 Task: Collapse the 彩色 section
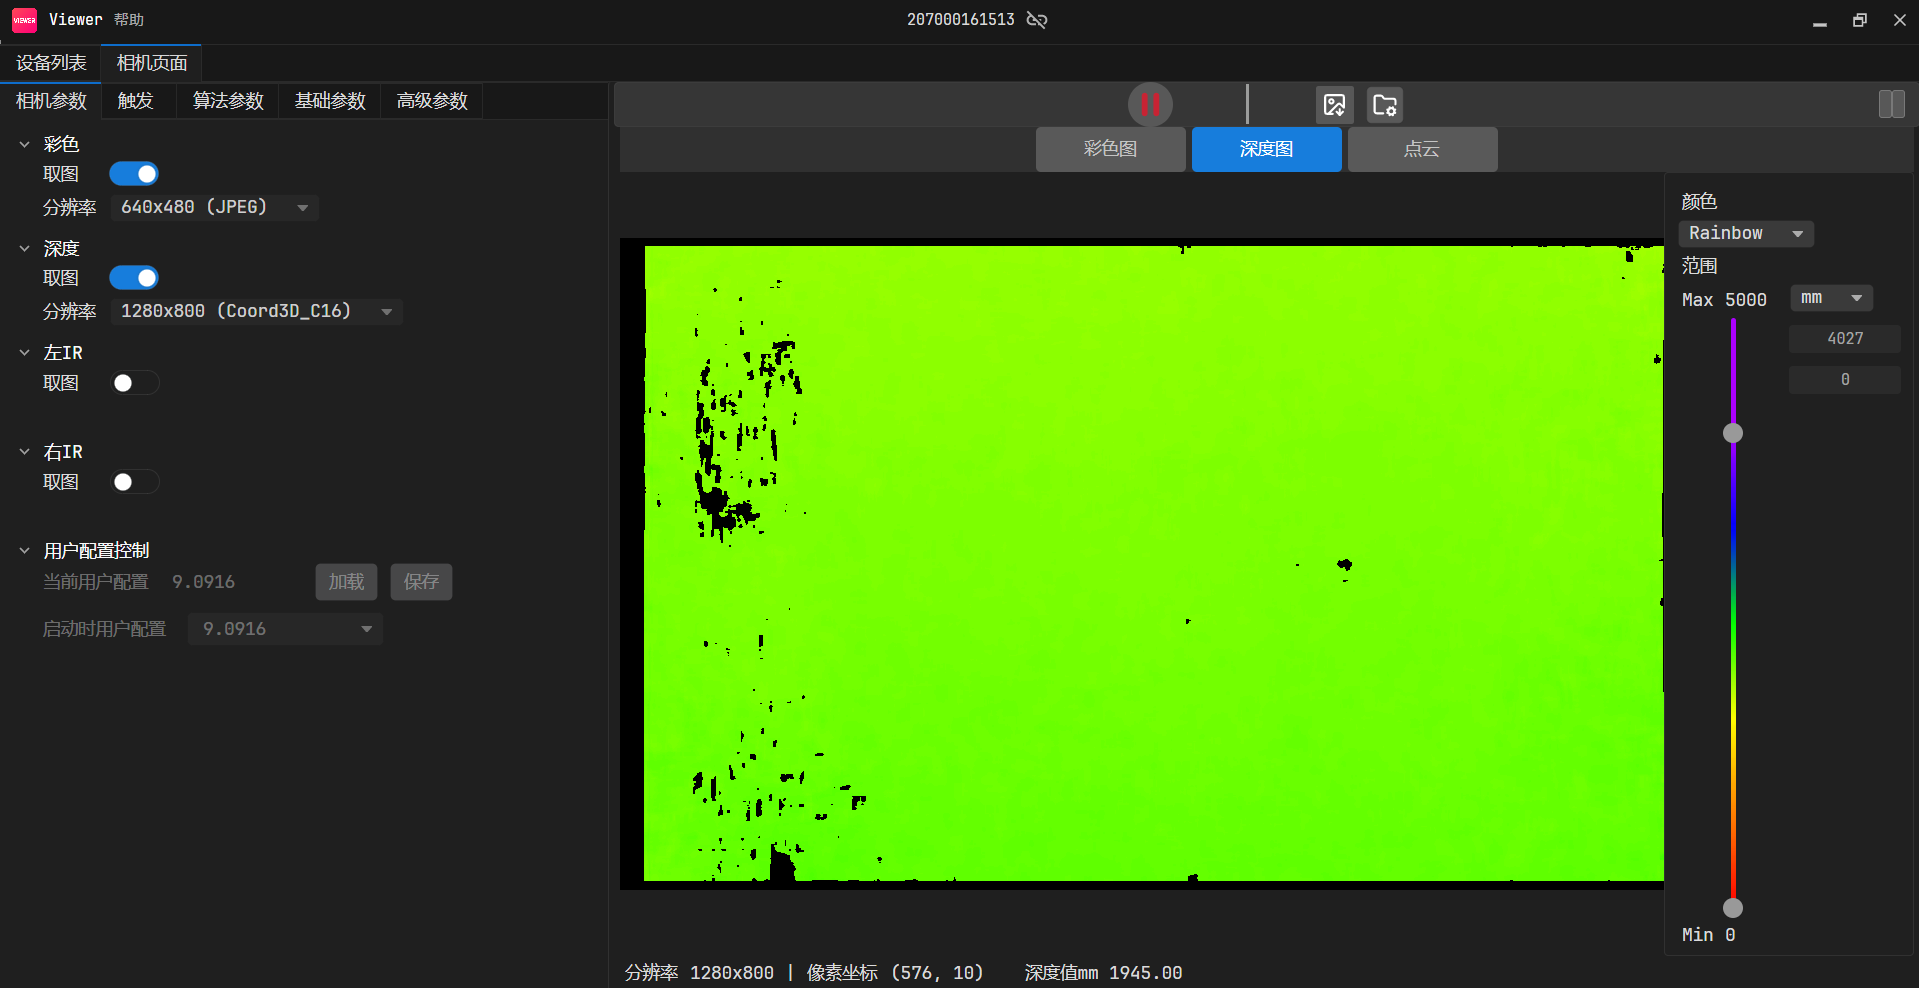coord(25,144)
